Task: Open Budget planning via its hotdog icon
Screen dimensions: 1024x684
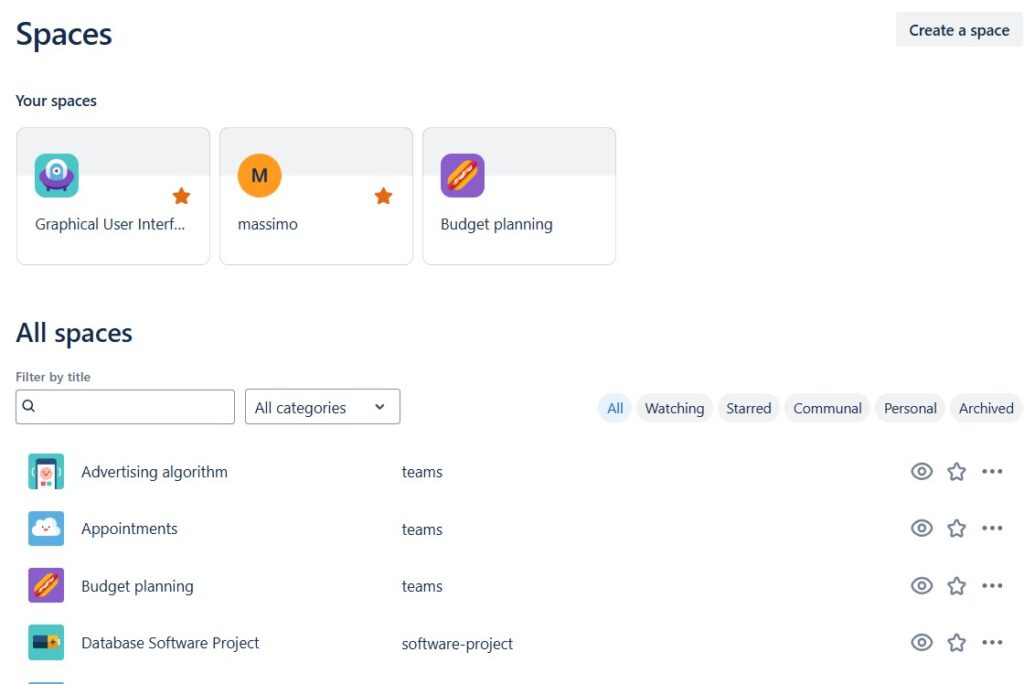Action: (x=462, y=175)
